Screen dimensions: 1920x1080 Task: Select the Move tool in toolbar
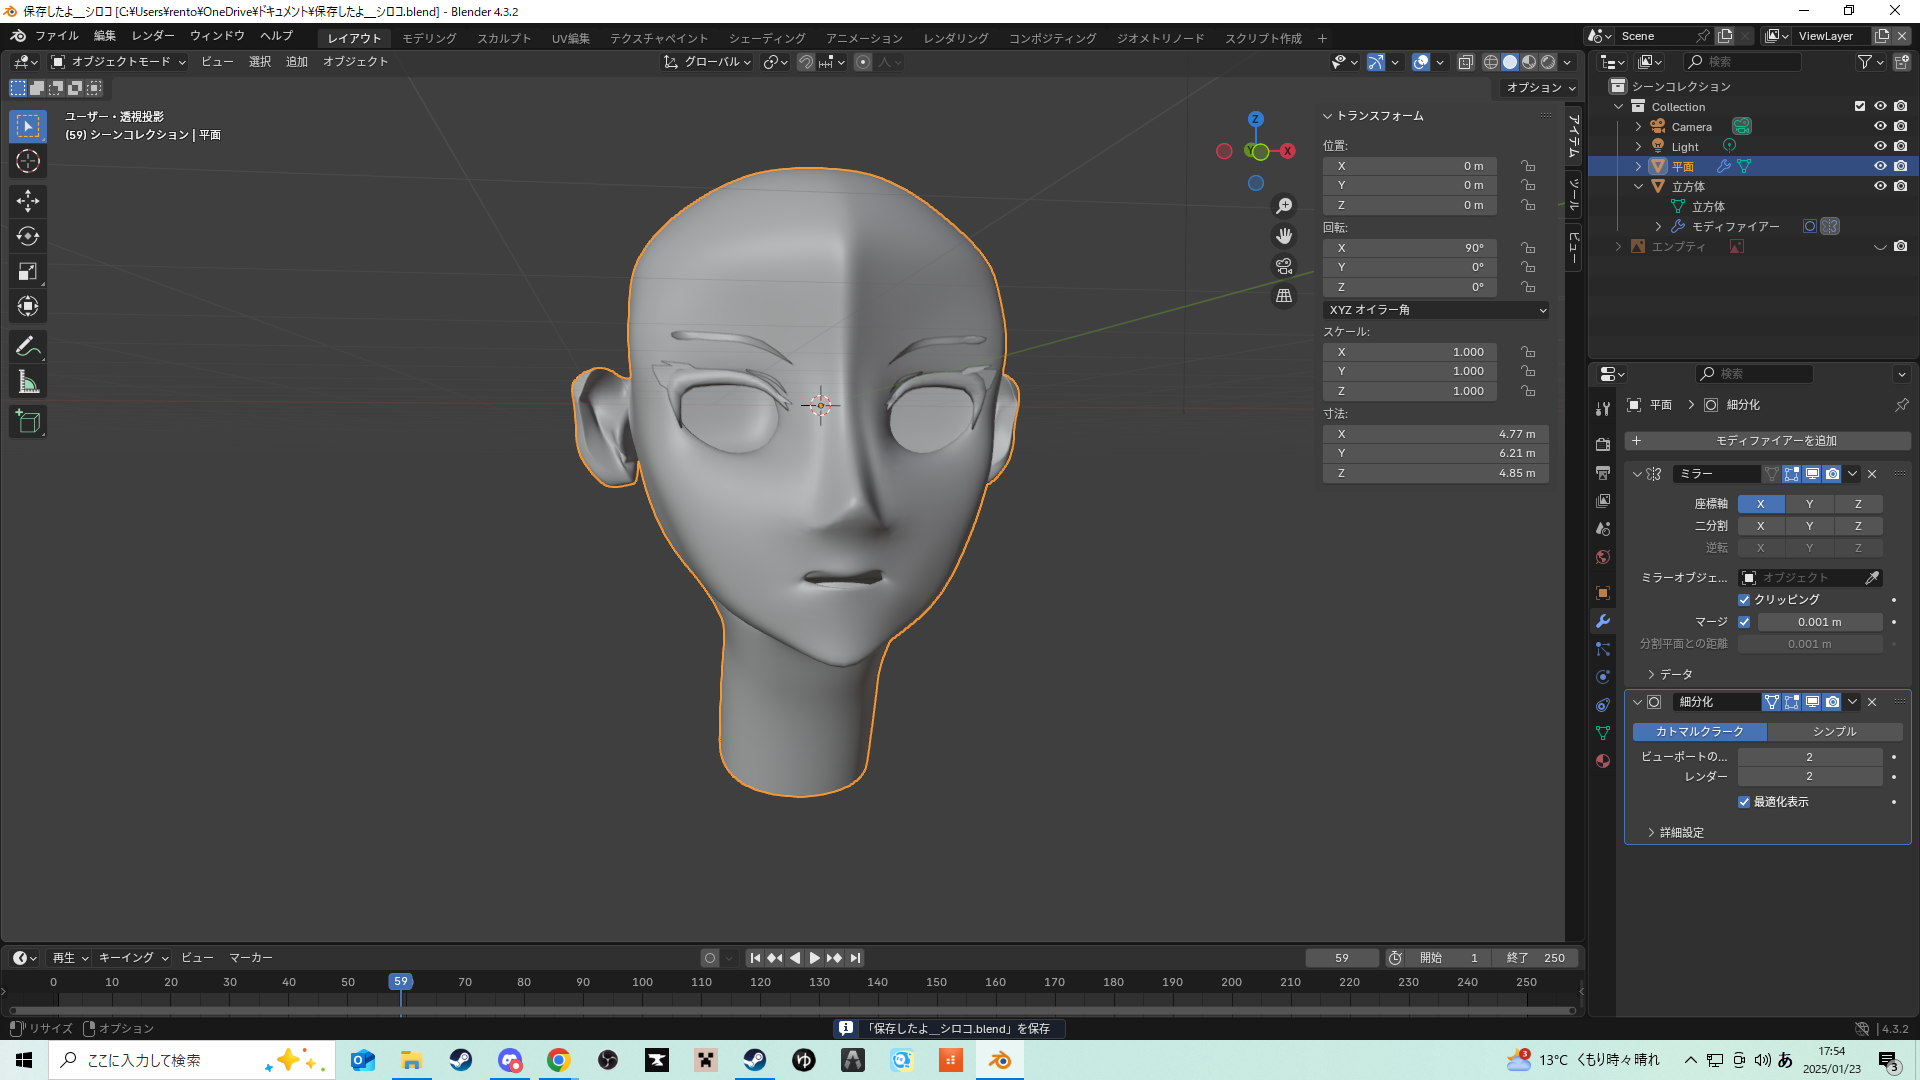(28, 201)
